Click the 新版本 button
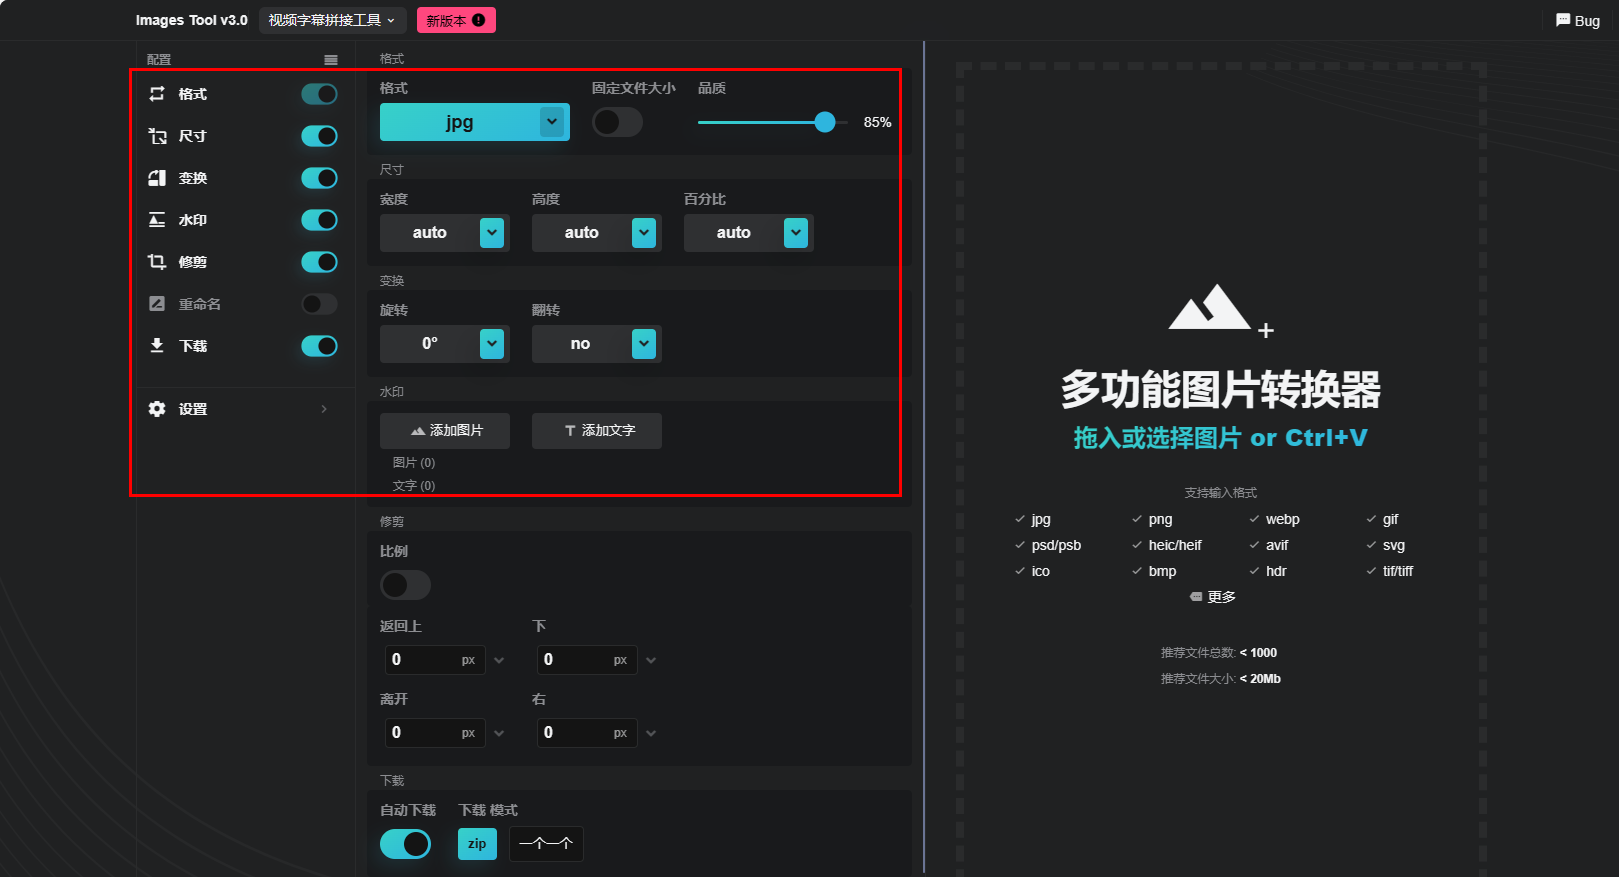Viewport: 1619px width, 877px height. coord(456,20)
